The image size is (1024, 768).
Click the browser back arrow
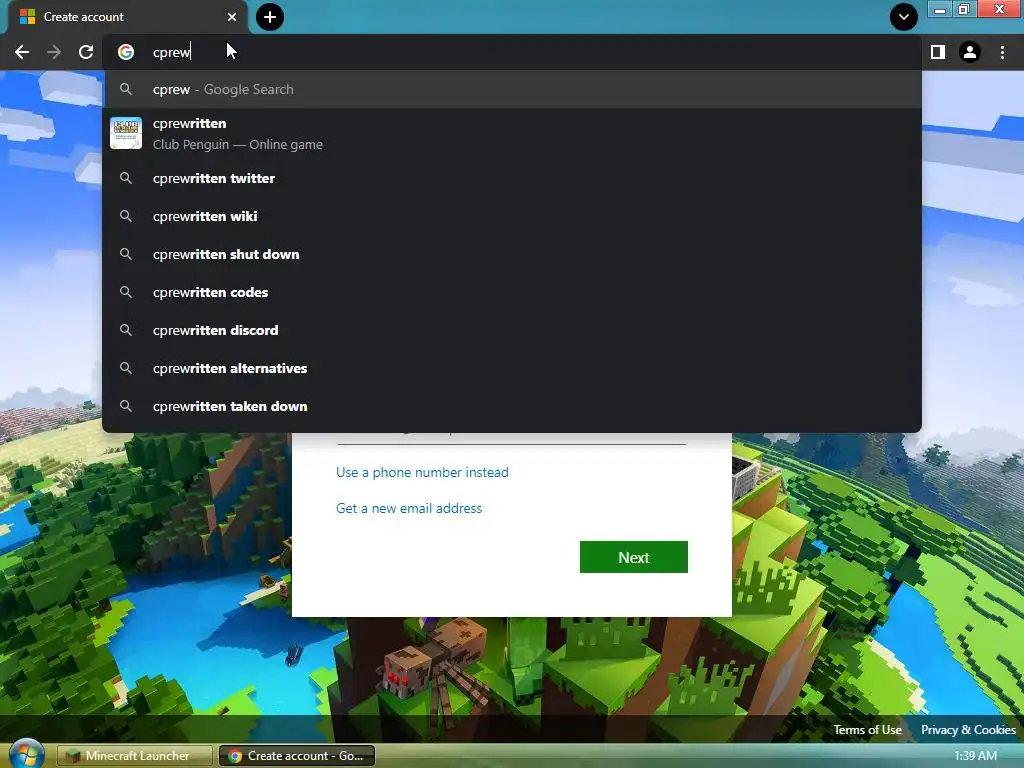point(22,52)
